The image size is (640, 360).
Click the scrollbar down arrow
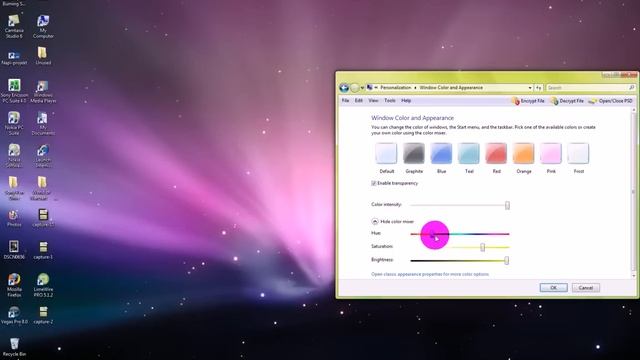pyautogui.click(x=634, y=276)
